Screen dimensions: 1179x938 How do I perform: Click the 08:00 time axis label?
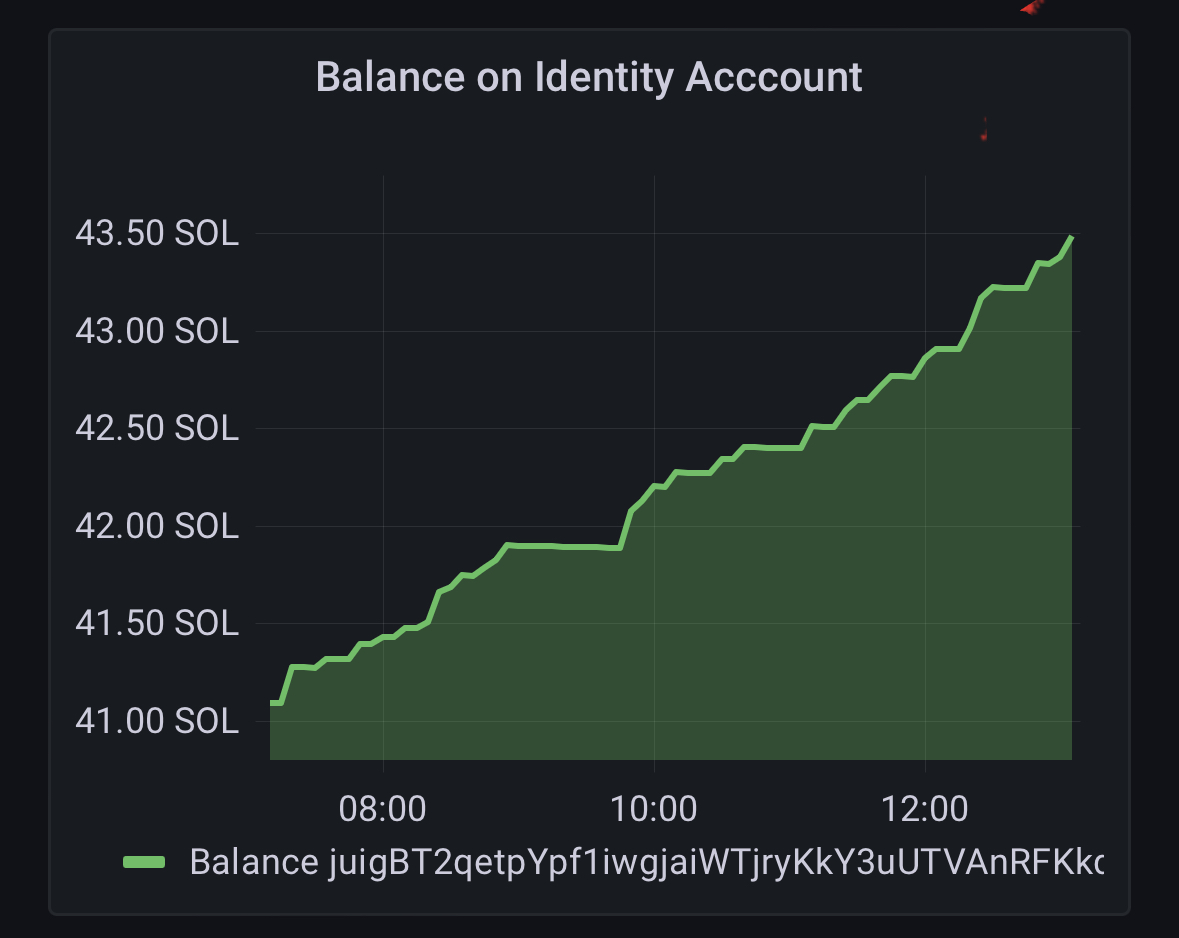[383, 809]
